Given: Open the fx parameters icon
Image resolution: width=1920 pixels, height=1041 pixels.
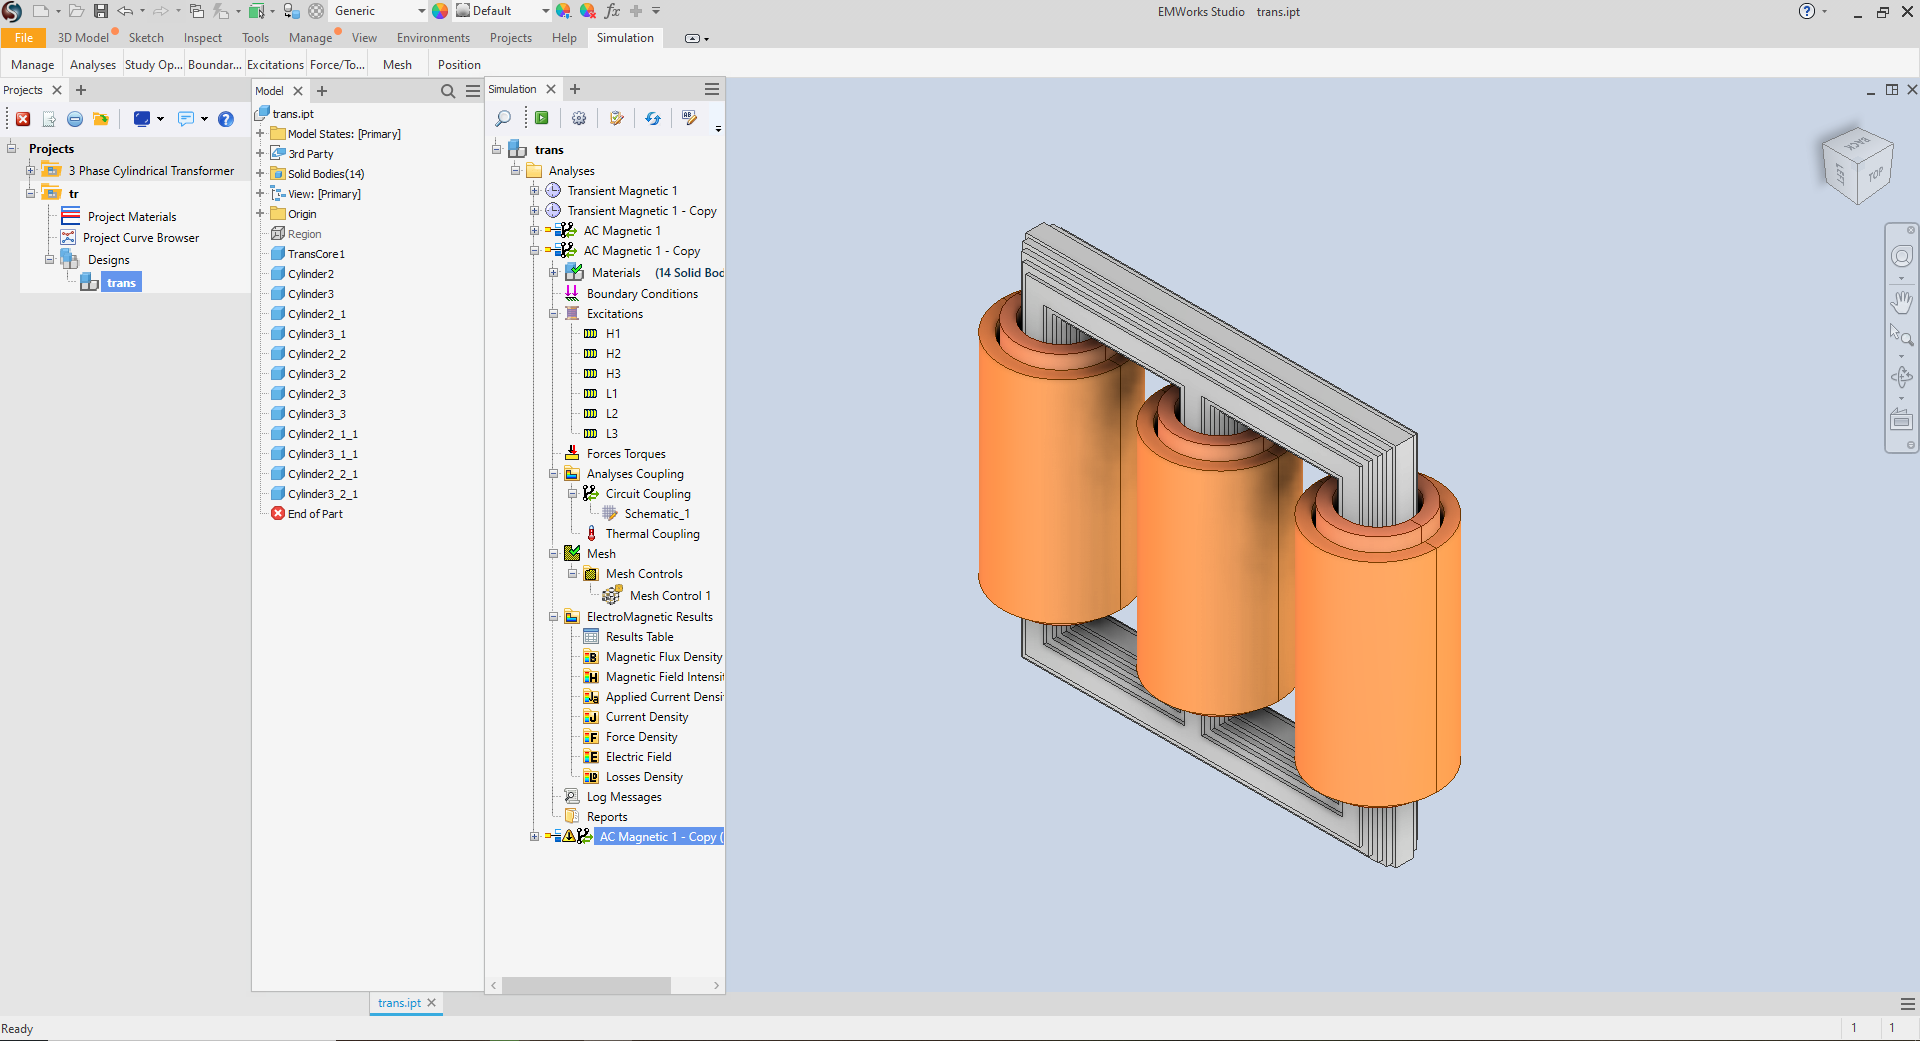Looking at the screenshot, I should point(612,11).
